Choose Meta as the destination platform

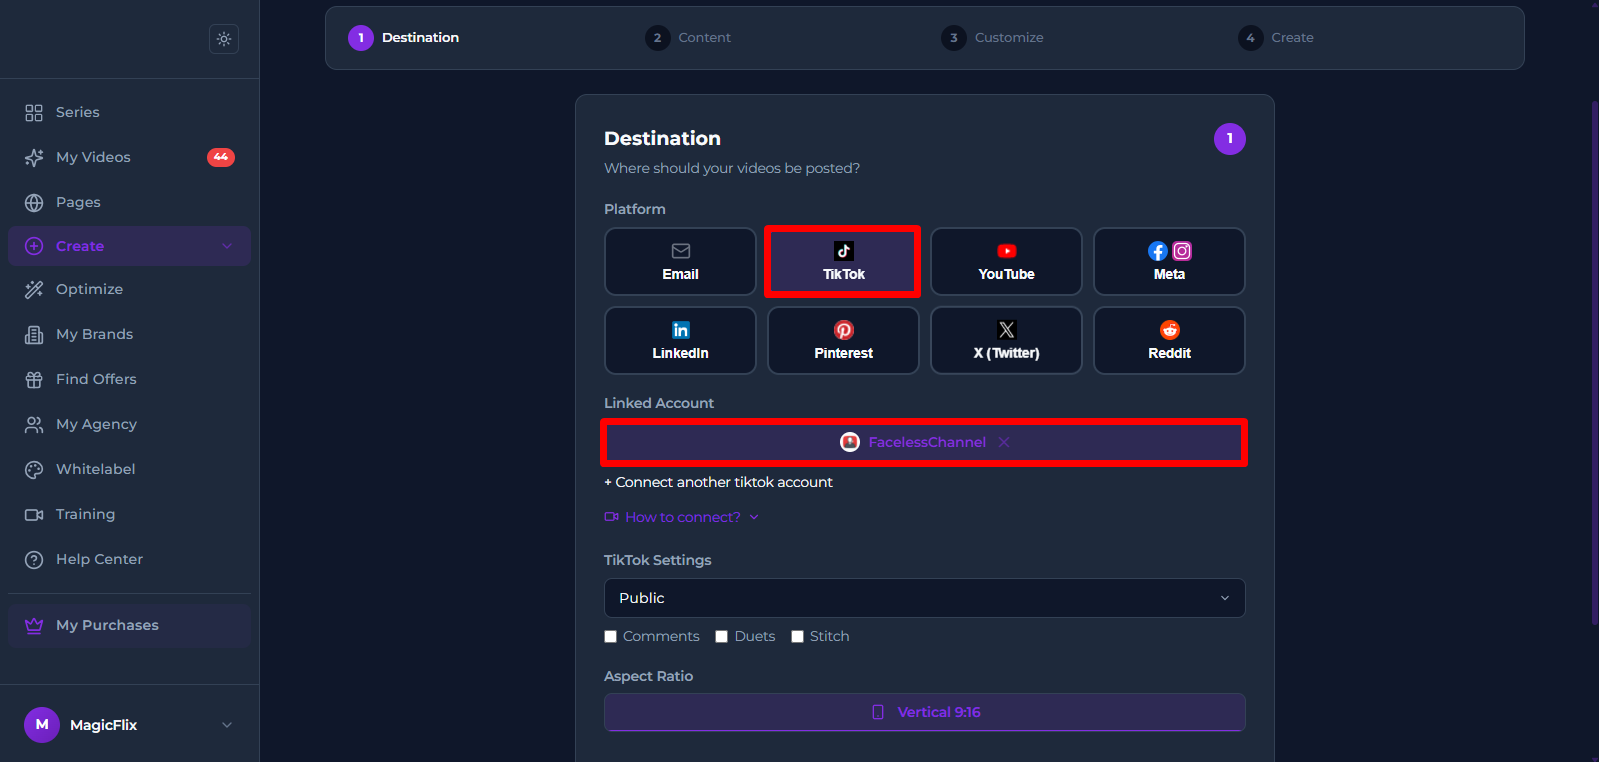[1169, 262]
